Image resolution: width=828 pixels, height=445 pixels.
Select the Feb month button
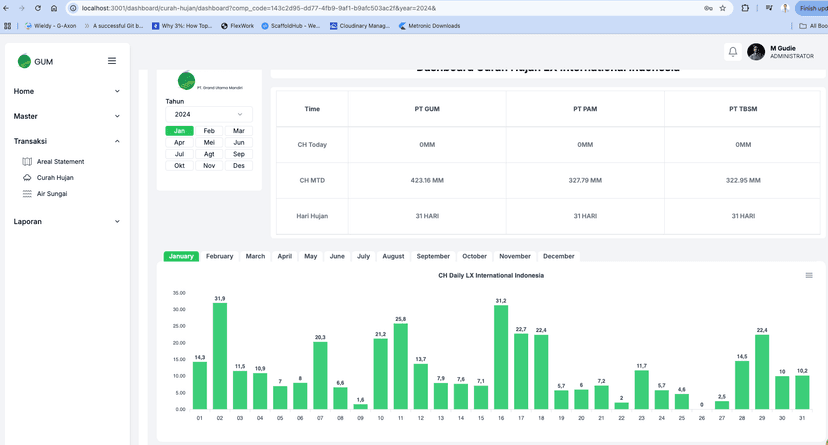click(209, 130)
